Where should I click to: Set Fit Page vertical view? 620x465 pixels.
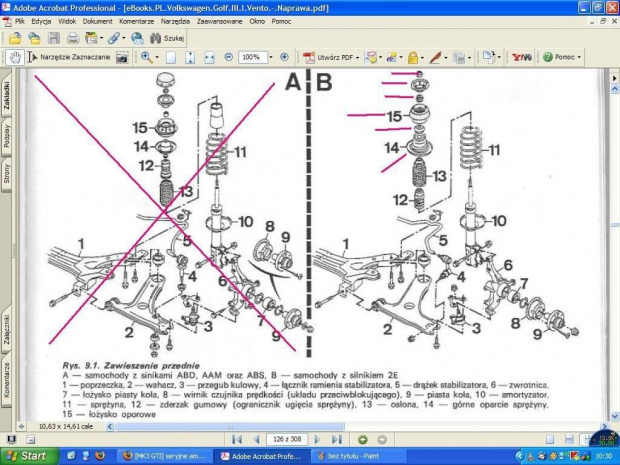(x=190, y=58)
